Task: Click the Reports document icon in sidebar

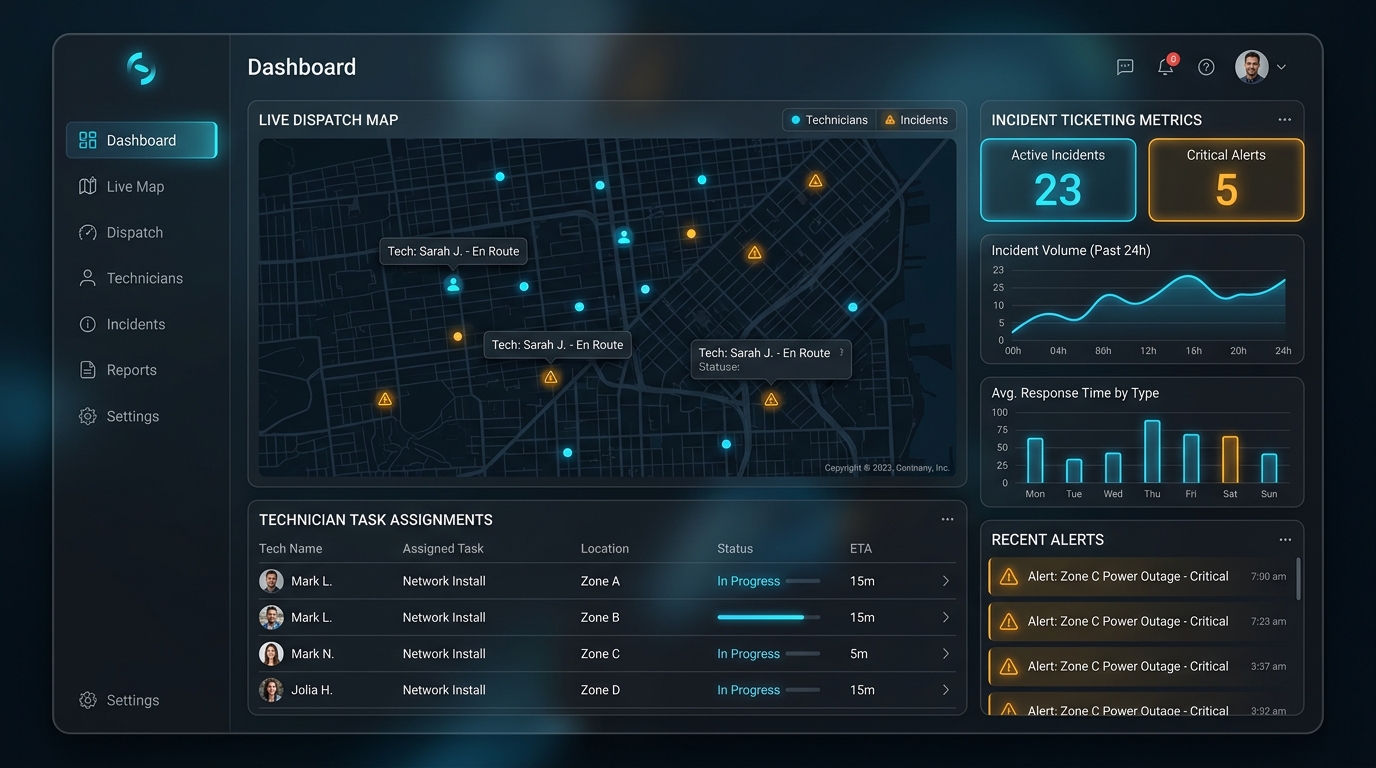Action: coord(88,370)
